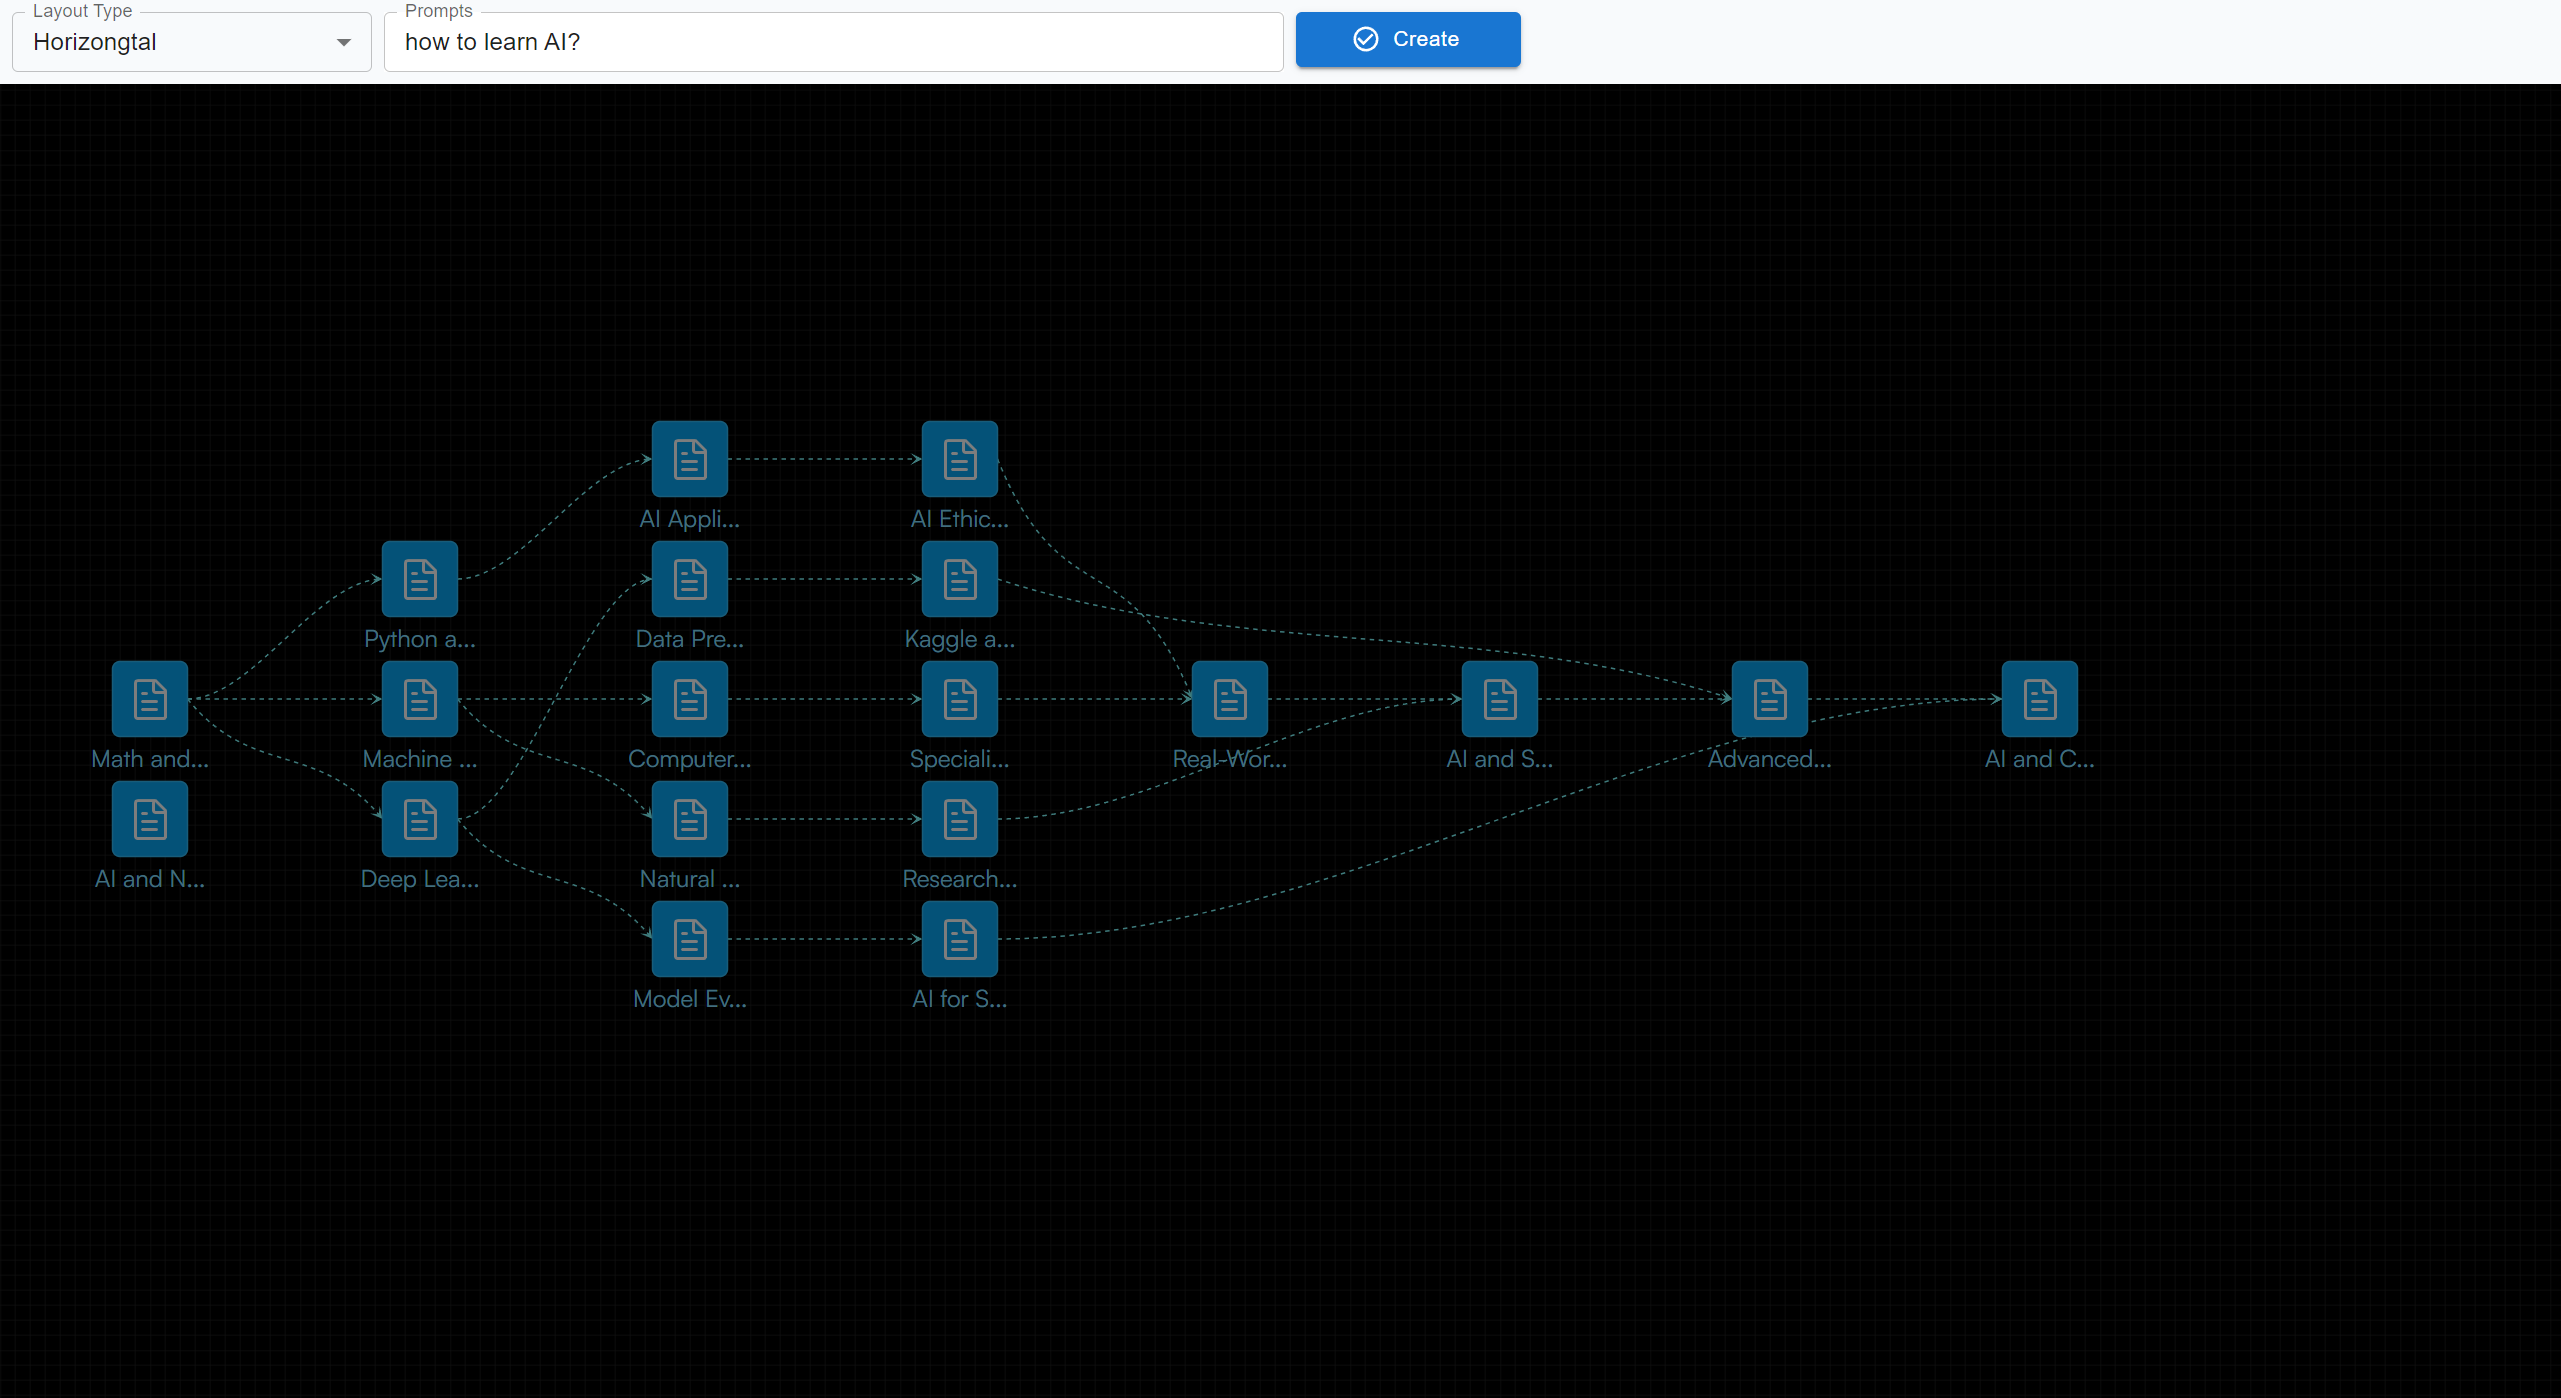This screenshot has height=1398, width=2561.
Task: Select the 'AI and C...' final node
Action: pos(2040,699)
